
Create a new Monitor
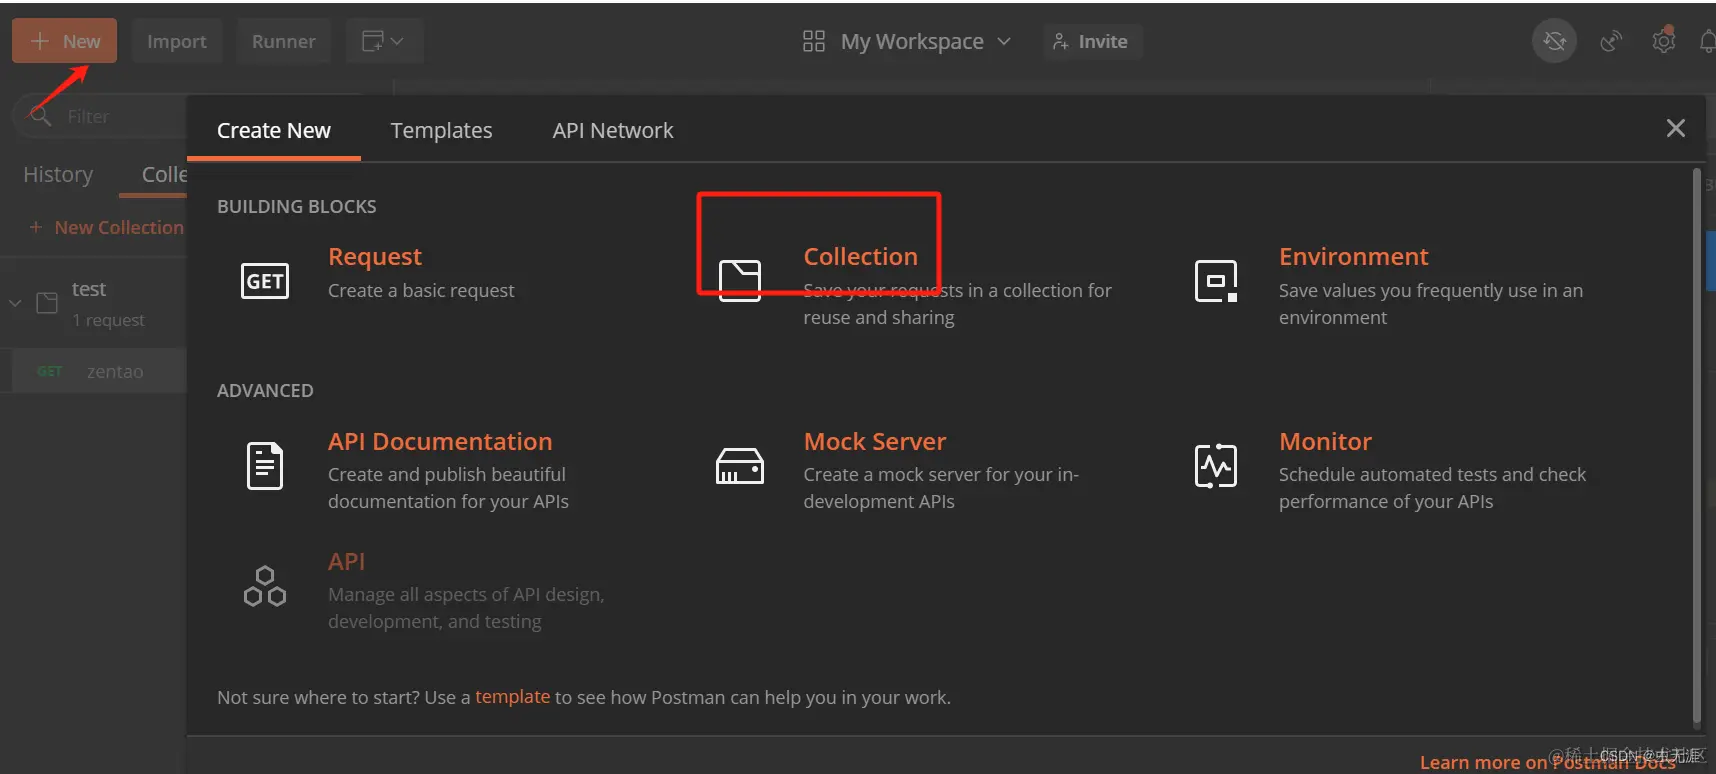click(x=1325, y=442)
